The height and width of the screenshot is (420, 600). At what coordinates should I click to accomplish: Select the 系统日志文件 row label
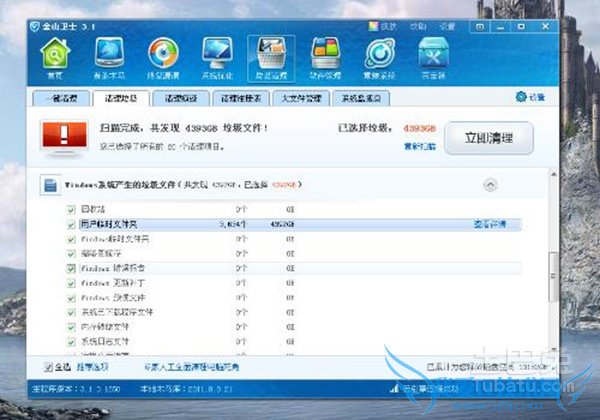pos(105,342)
